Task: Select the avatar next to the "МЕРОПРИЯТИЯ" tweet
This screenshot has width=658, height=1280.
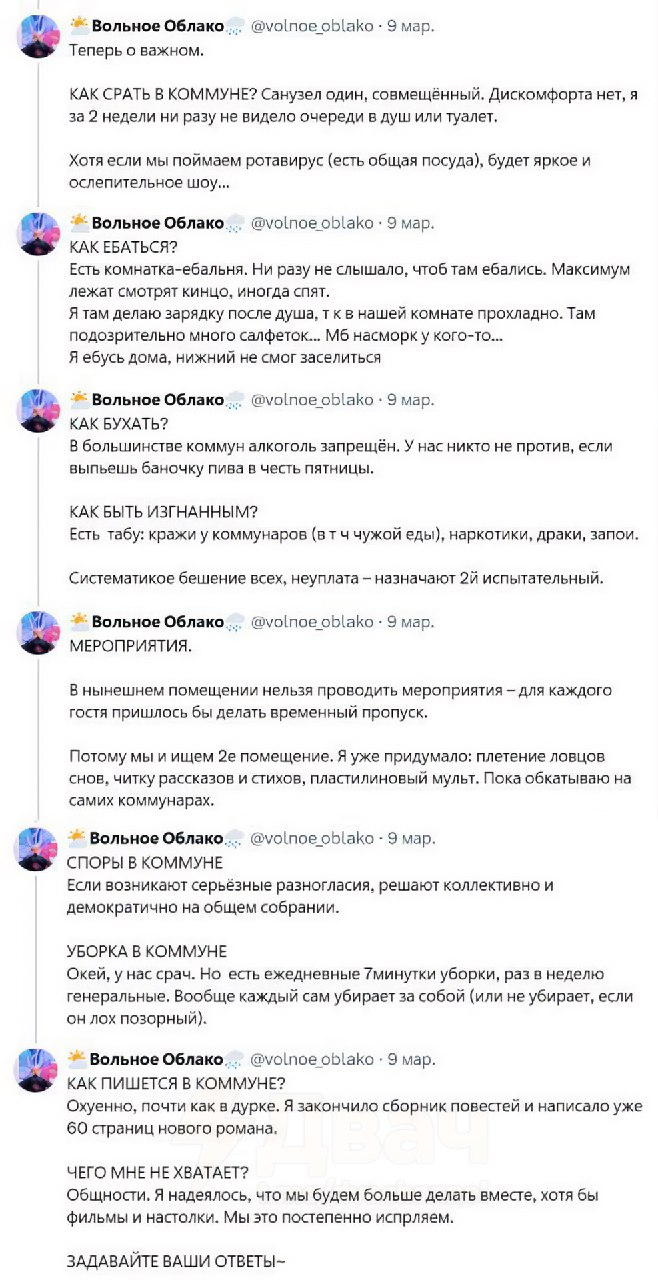Action: point(39,633)
